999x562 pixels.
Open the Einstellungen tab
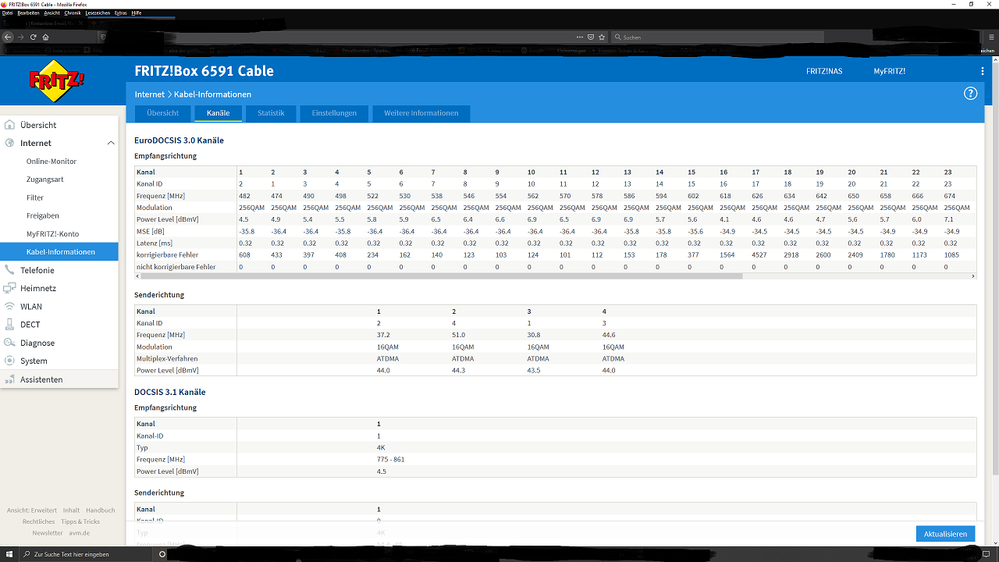pyautogui.click(x=334, y=113)
